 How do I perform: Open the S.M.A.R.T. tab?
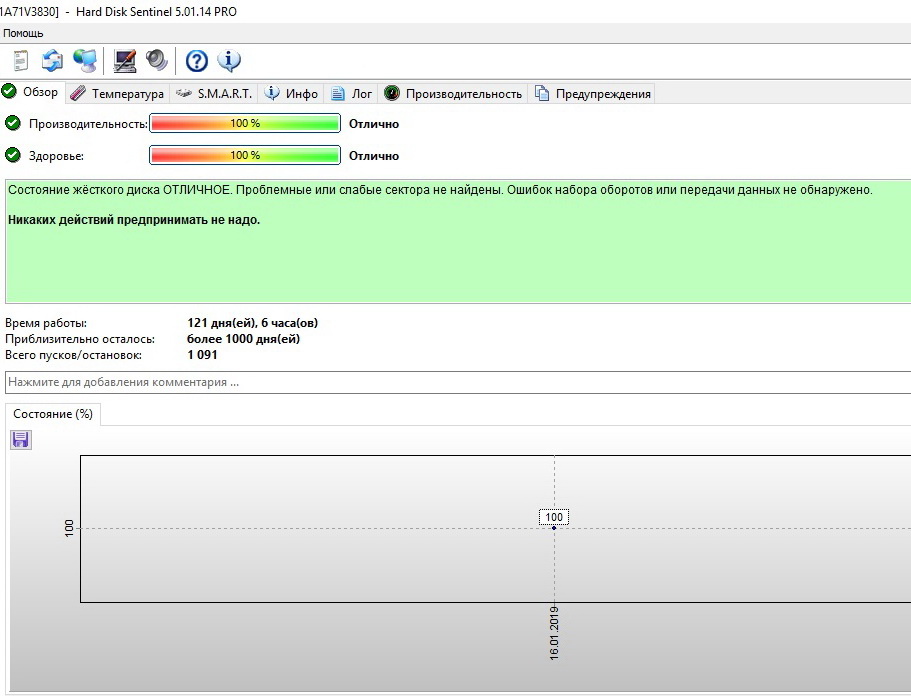(x=214, y=94)
